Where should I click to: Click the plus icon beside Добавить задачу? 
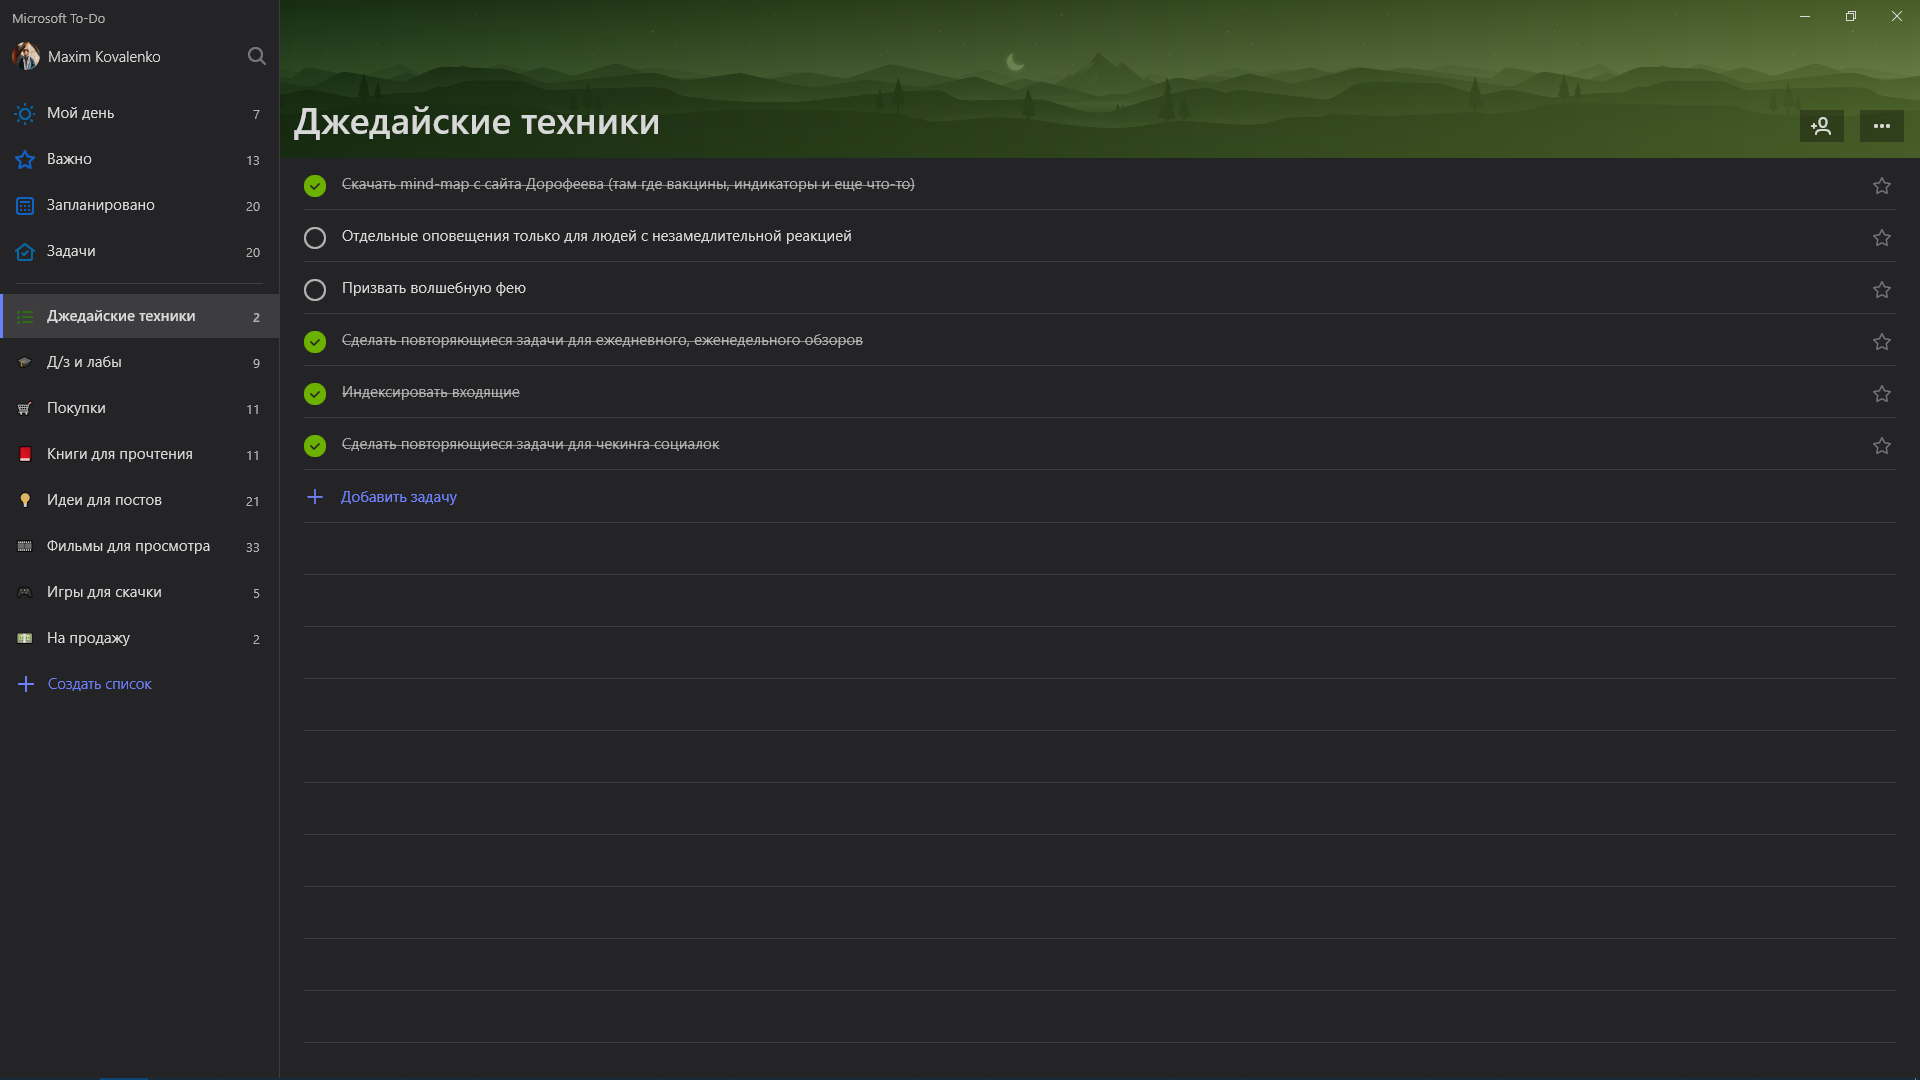315,497
